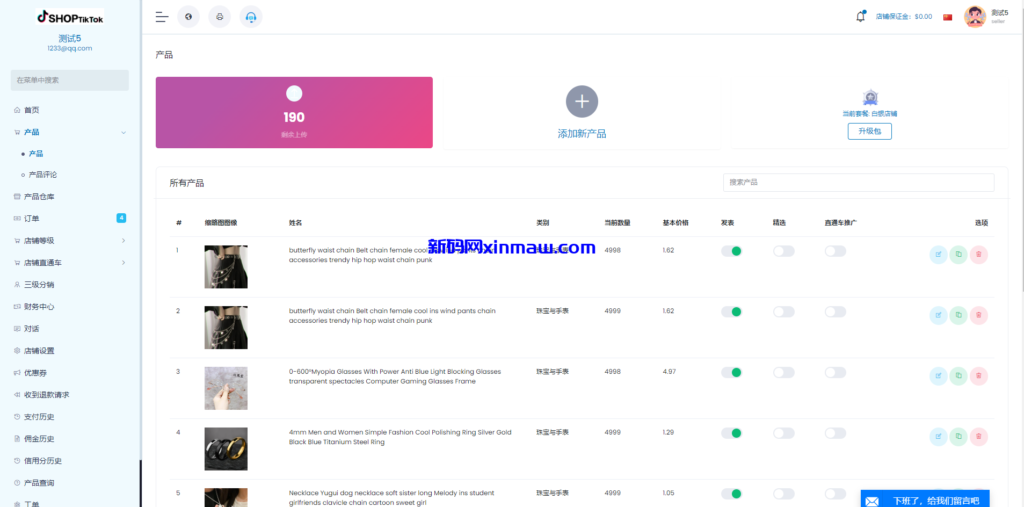Open the 下班了，给我们留言吧 chat widget
The height and width of the screenshot is (507, 1024).
point(925,500)
